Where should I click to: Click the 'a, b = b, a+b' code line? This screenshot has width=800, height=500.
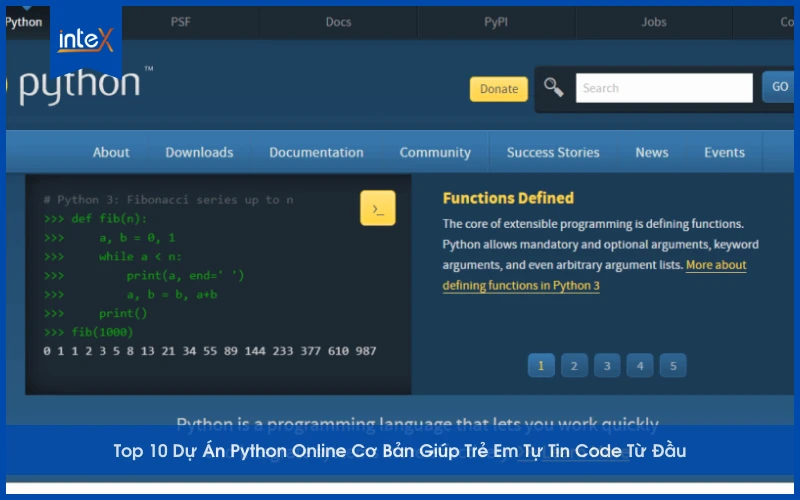(x=131, y=294)
